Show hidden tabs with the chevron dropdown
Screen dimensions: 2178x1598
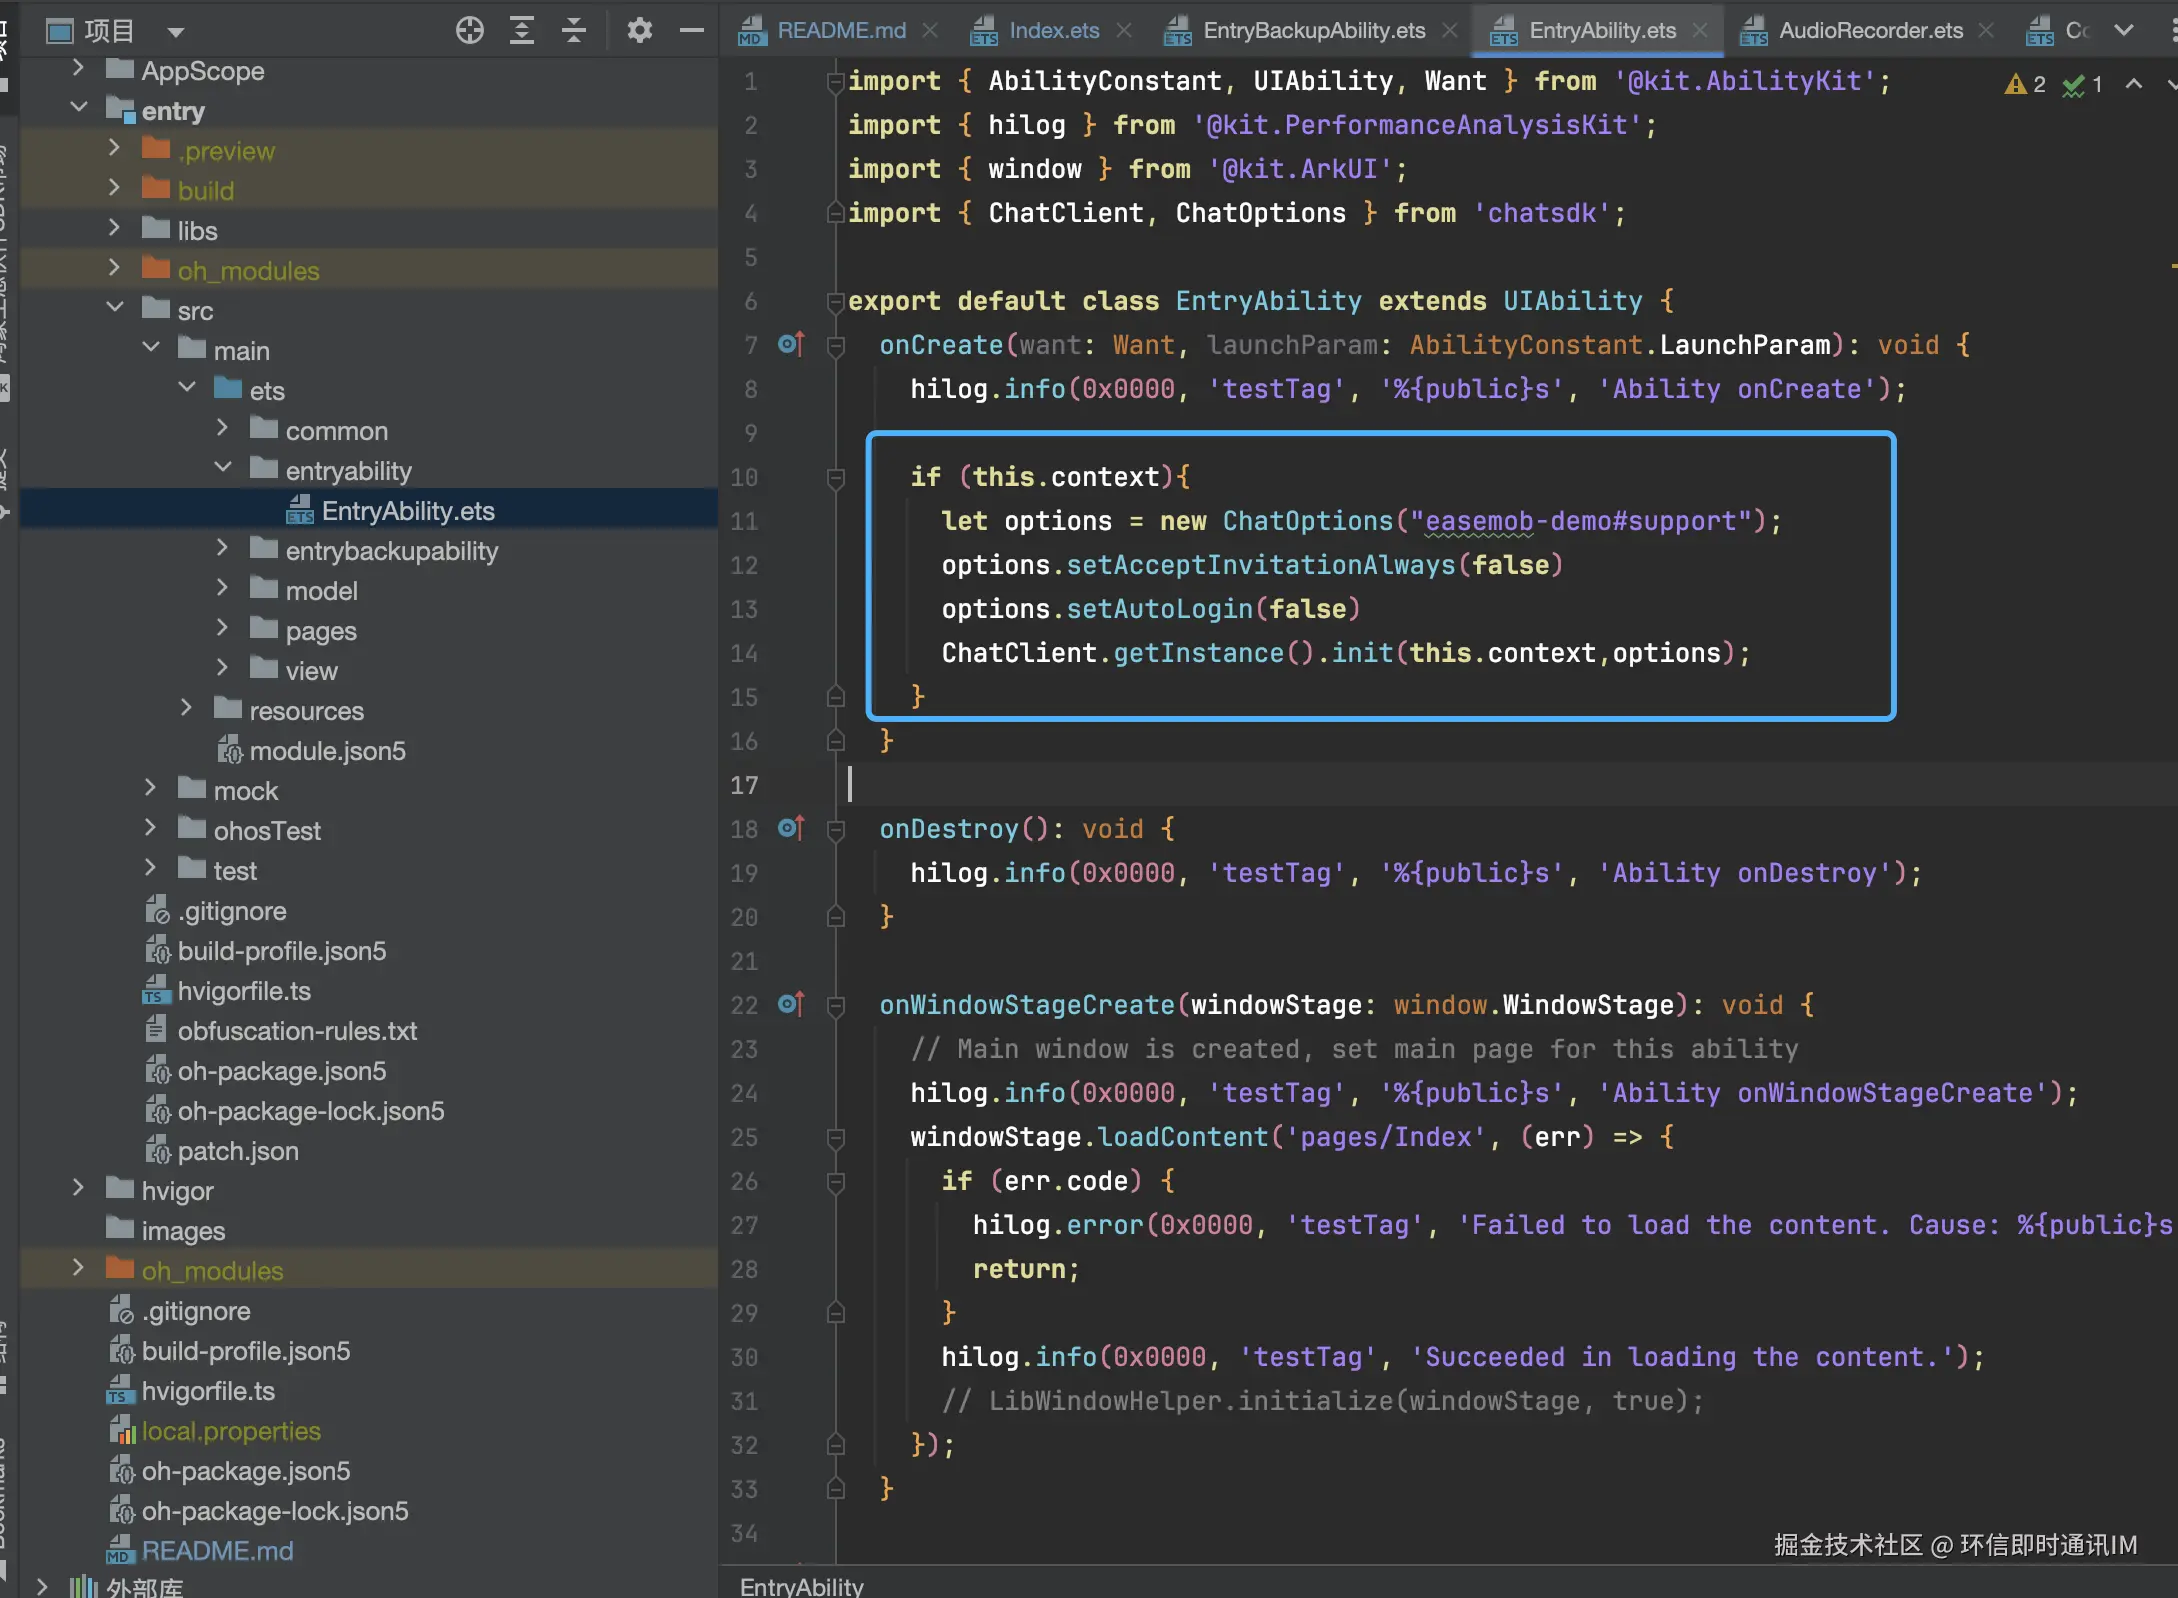point(2124,31)
